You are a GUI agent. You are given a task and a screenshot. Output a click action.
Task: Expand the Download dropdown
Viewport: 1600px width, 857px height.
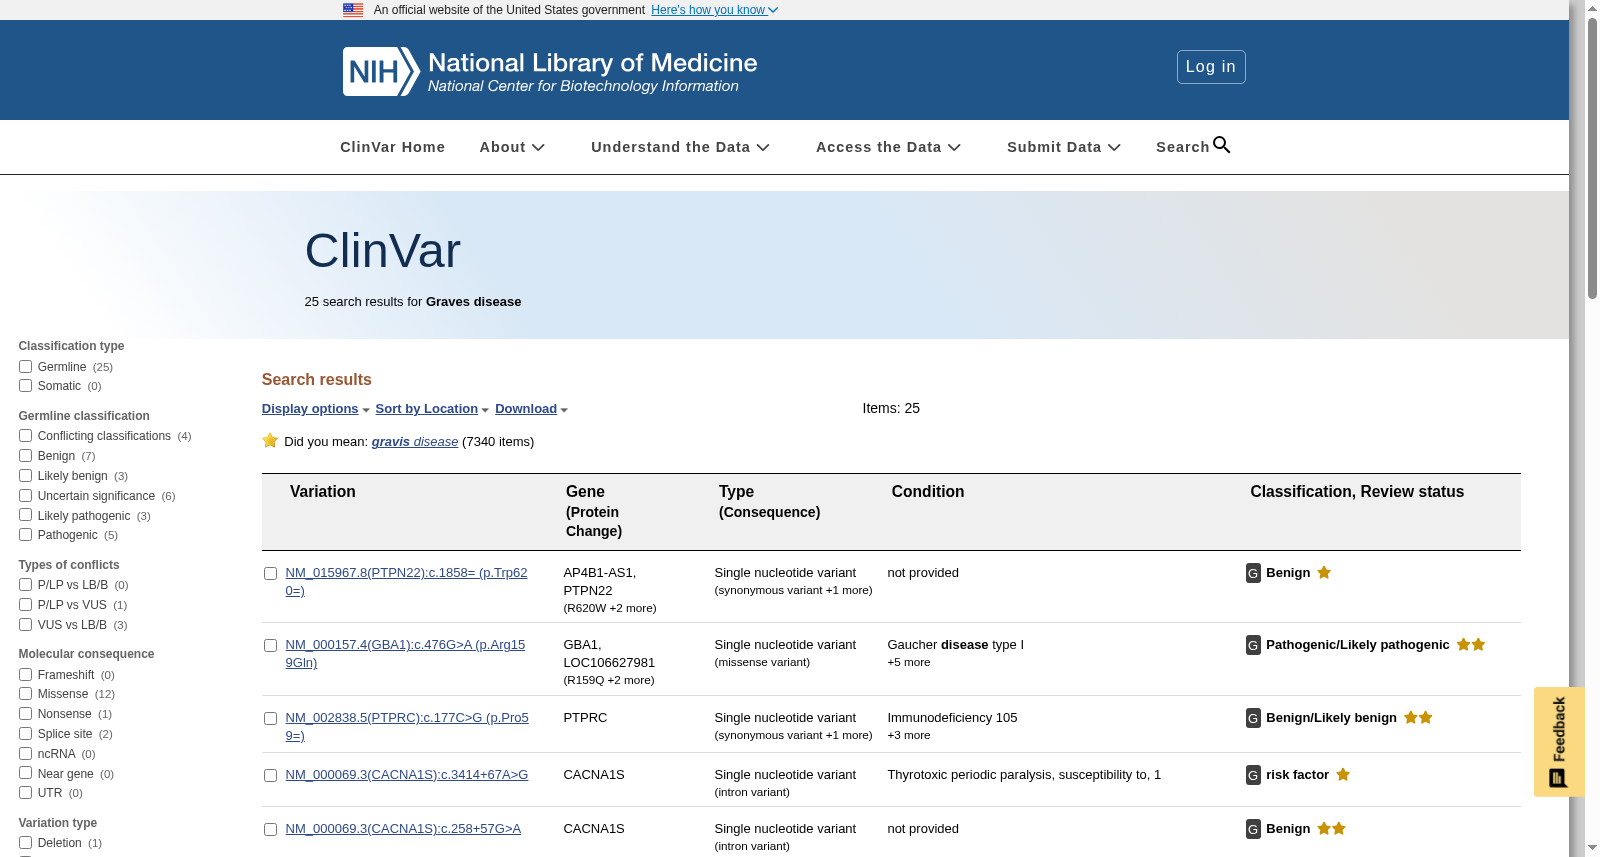coord(531,409)
